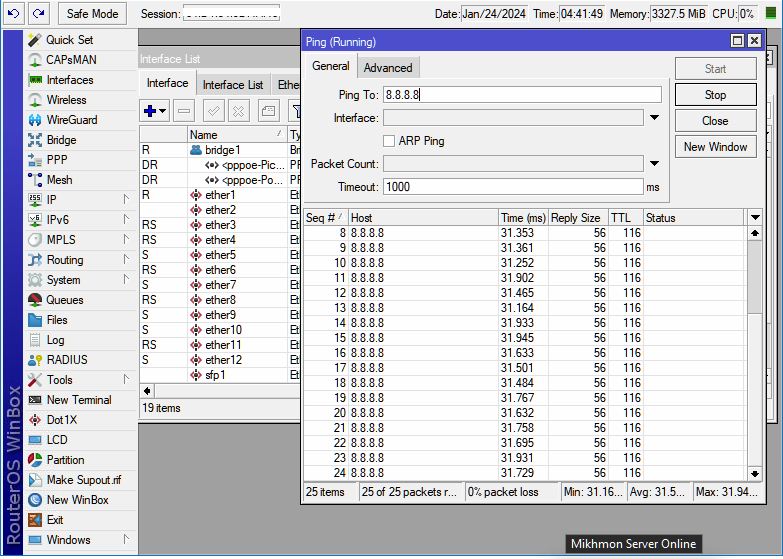Open the Partition sidebar item
The height and width of the screenshot is (559, 783).
pos(65,460)
